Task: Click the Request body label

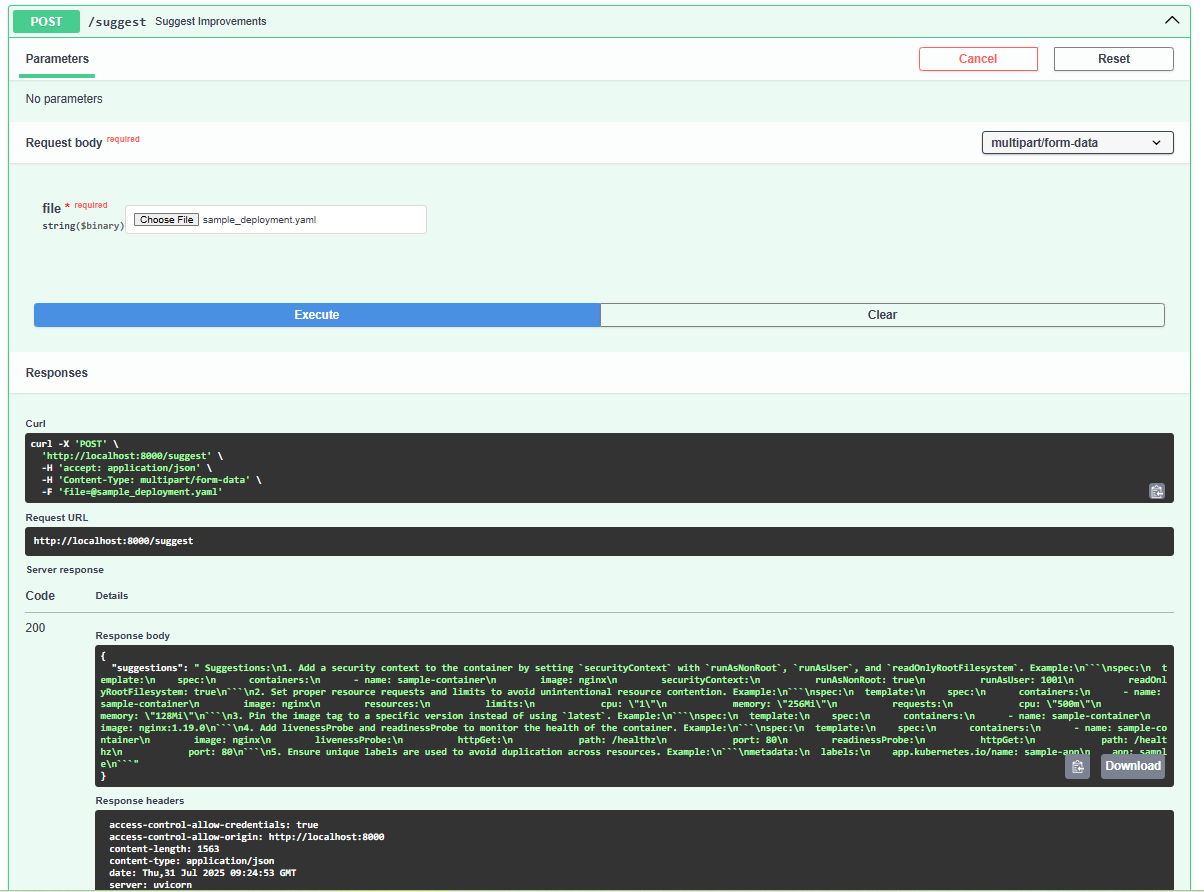Action: [x=64, y=143]
